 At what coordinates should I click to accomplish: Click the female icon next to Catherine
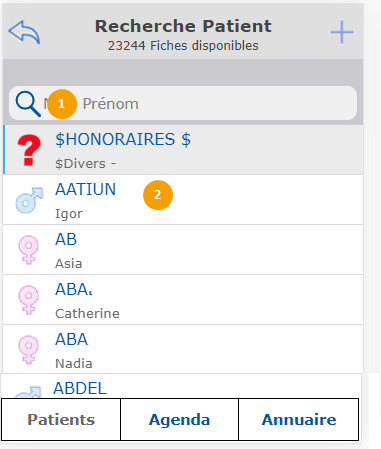(28, 299)
